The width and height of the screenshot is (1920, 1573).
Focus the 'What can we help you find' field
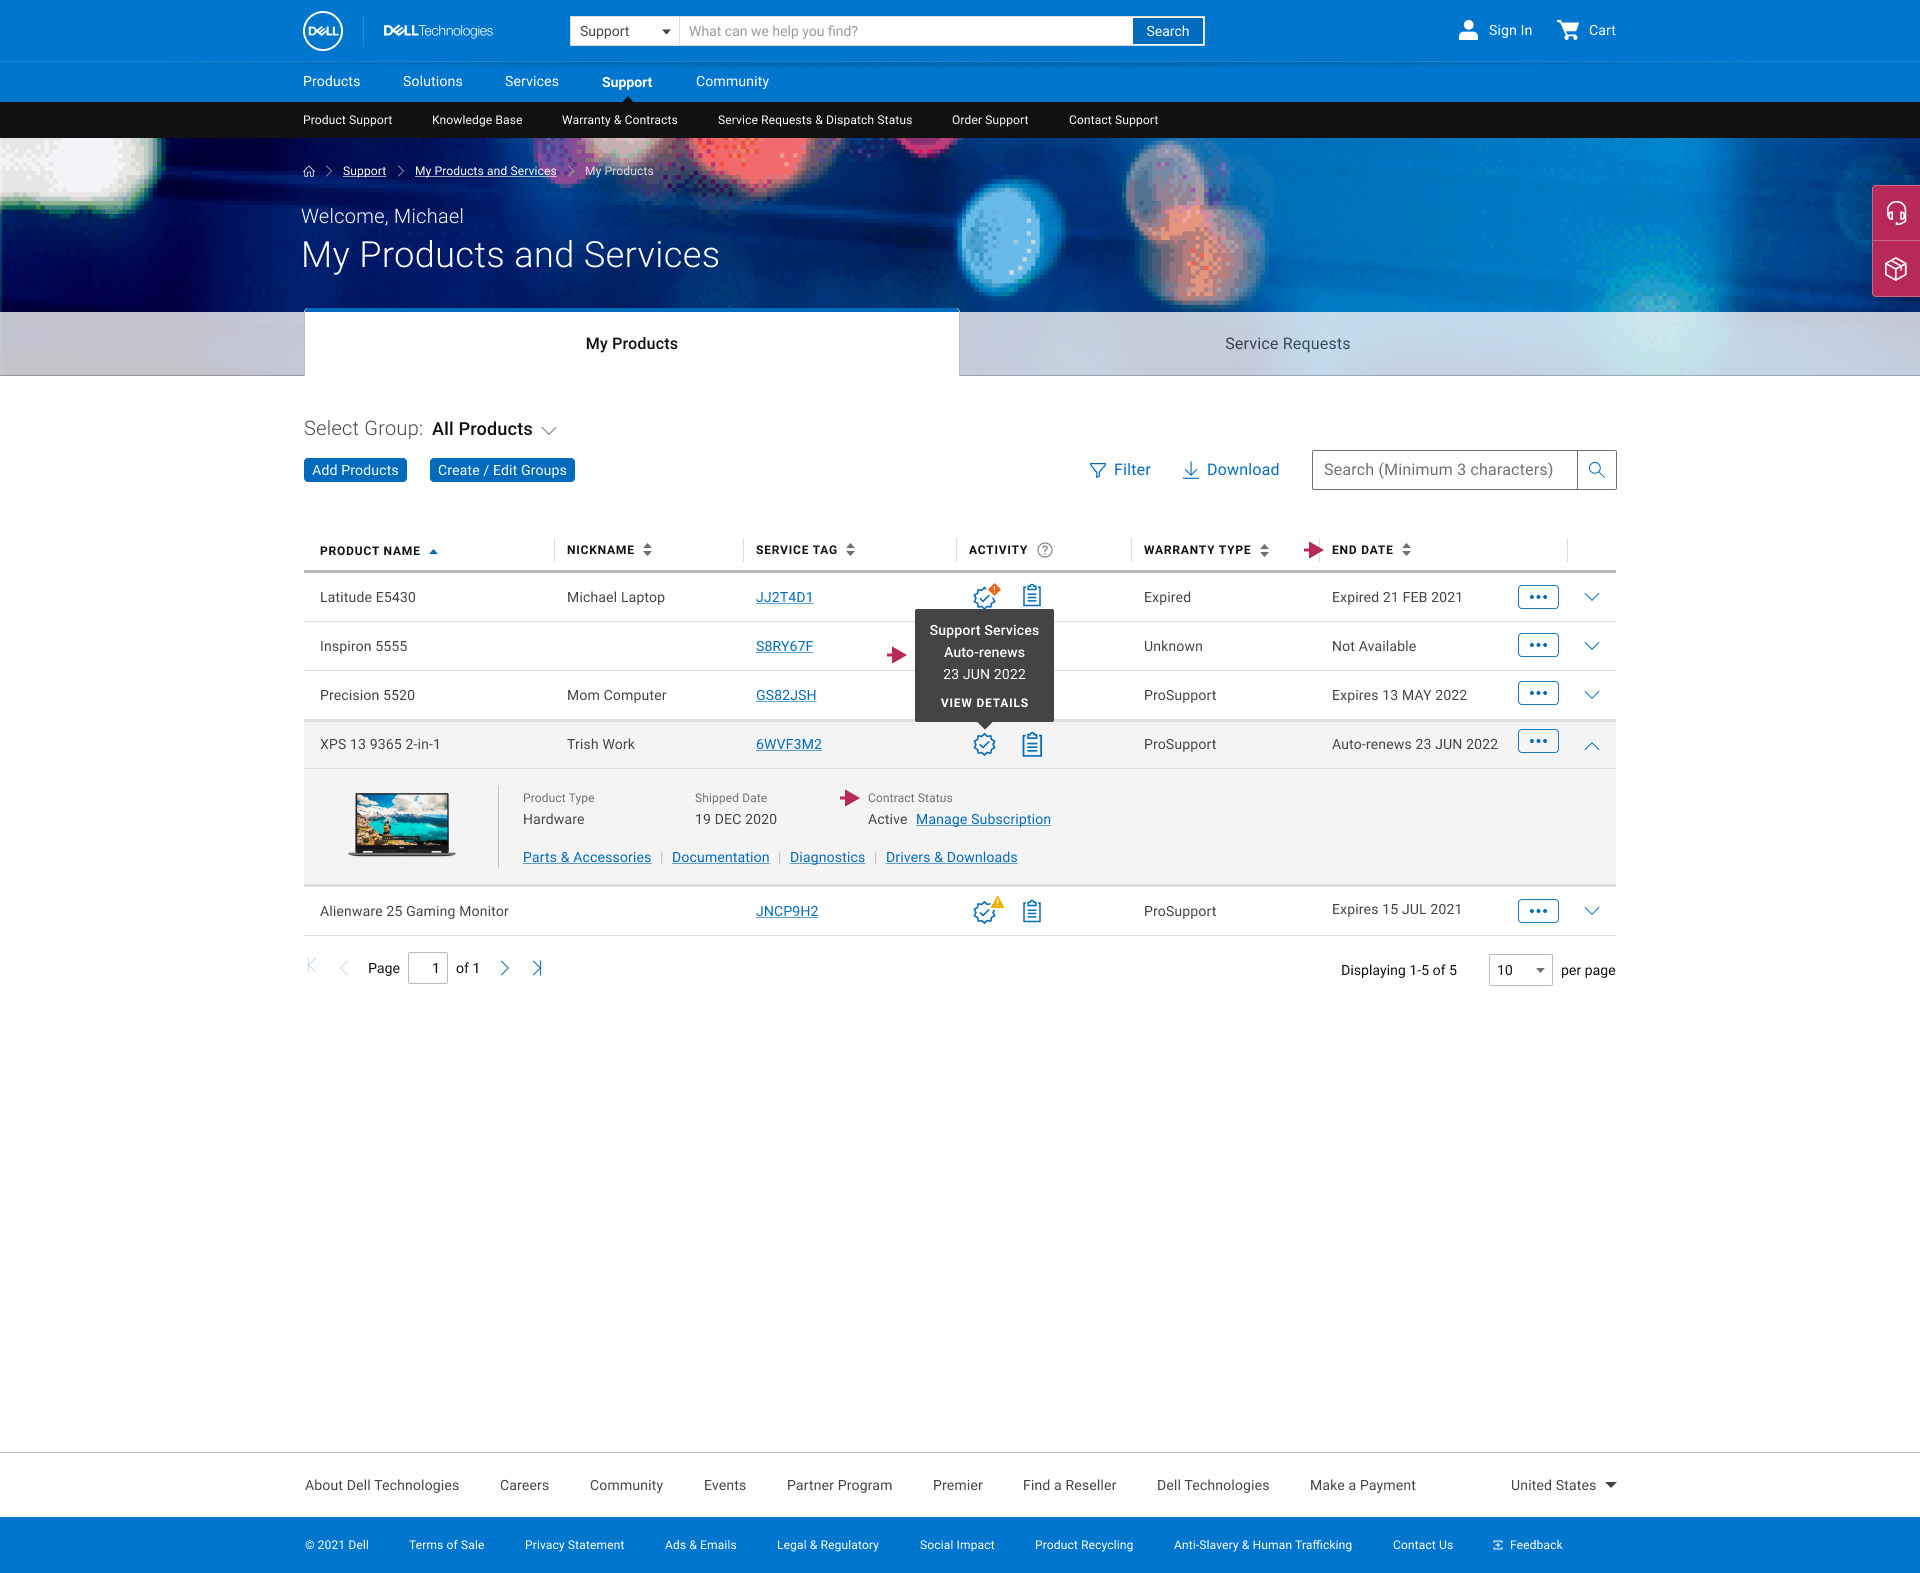pos(906,31)
